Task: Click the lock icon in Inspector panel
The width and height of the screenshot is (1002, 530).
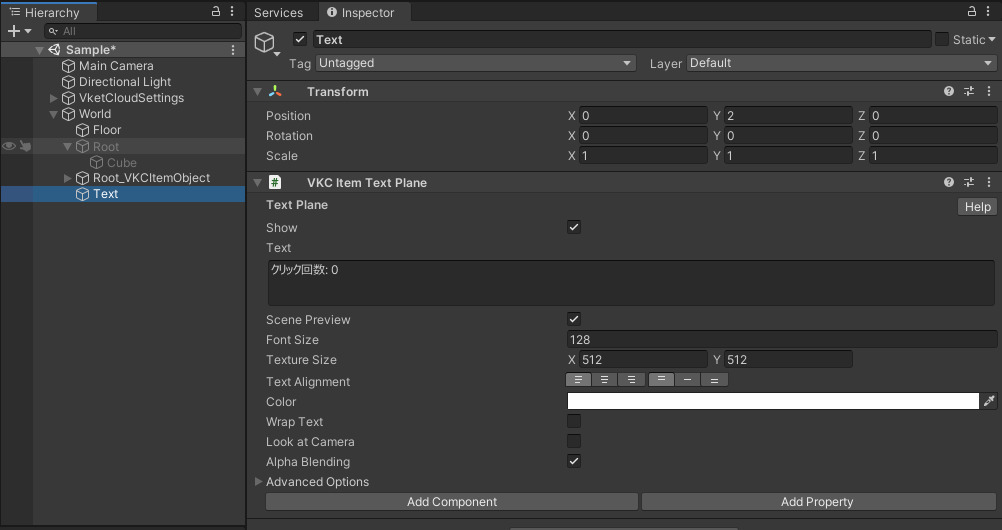Action: point(972,12)
